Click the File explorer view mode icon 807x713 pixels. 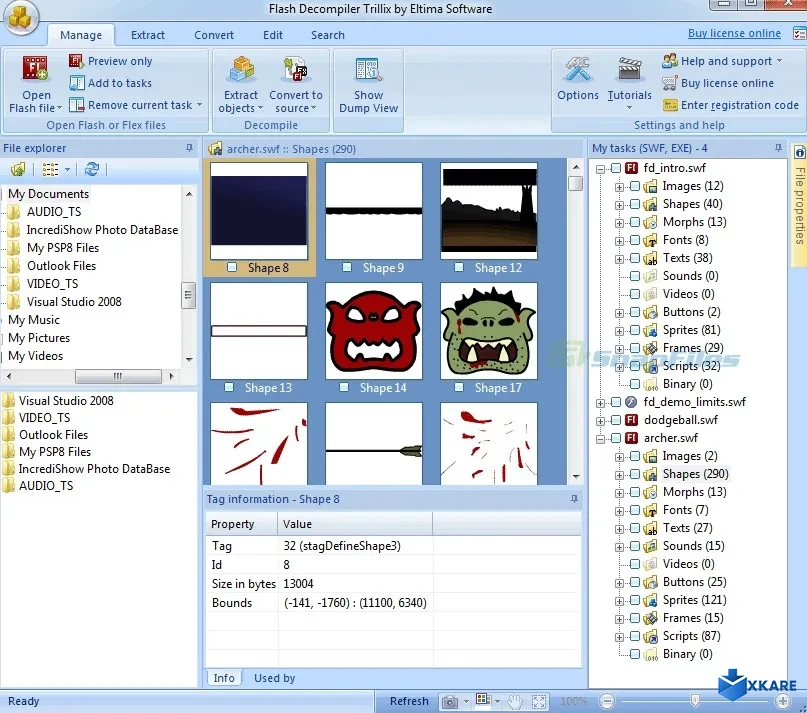tap(50, 169)
